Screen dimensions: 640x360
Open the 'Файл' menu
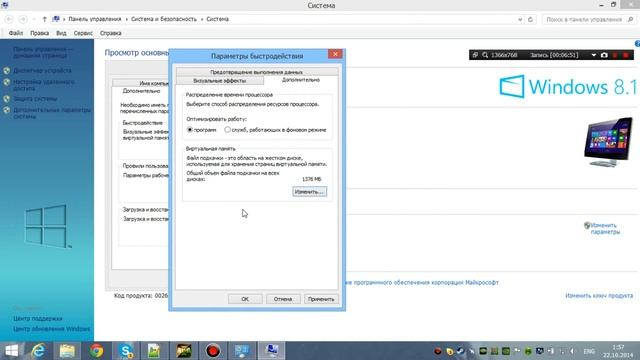click(16, 33)
